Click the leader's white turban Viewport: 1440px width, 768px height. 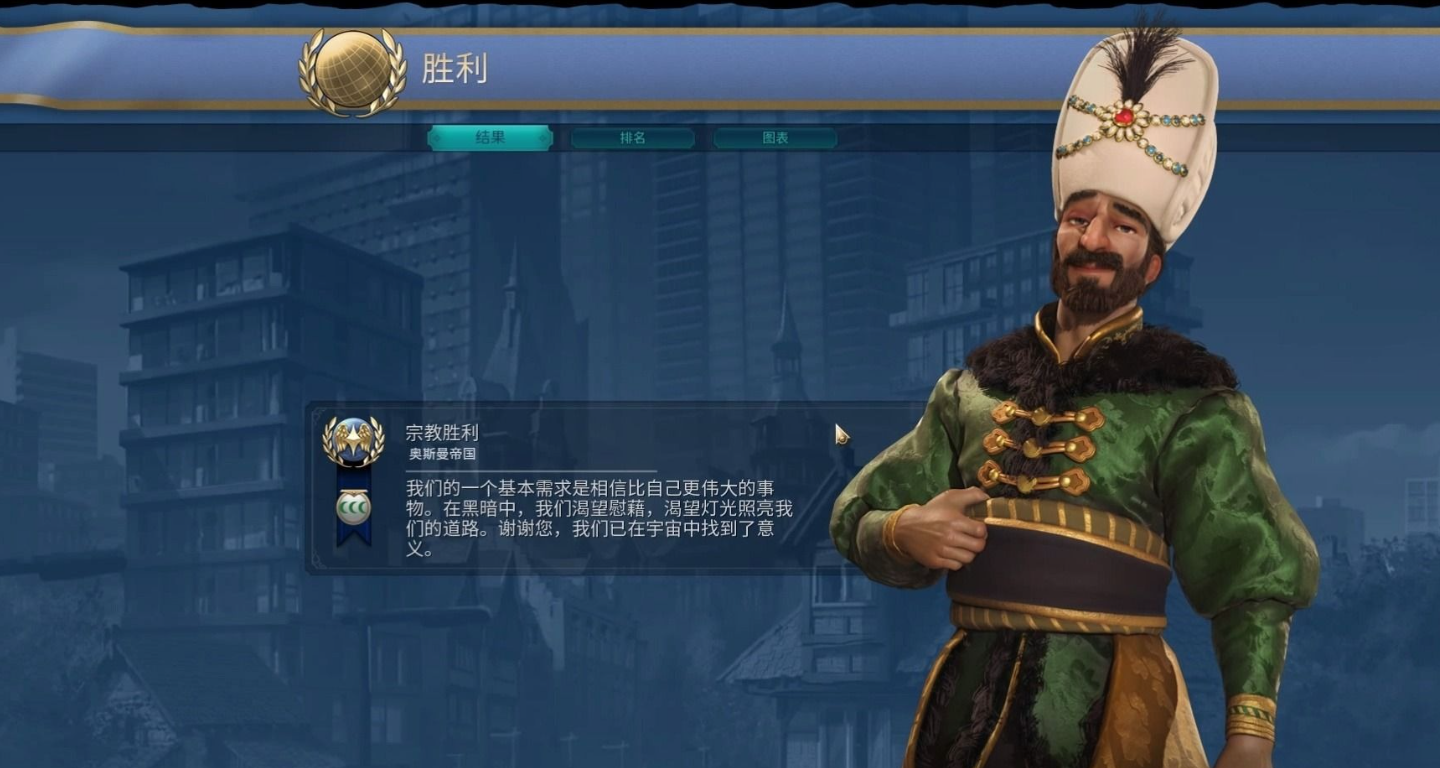[x=1135, y=139]
